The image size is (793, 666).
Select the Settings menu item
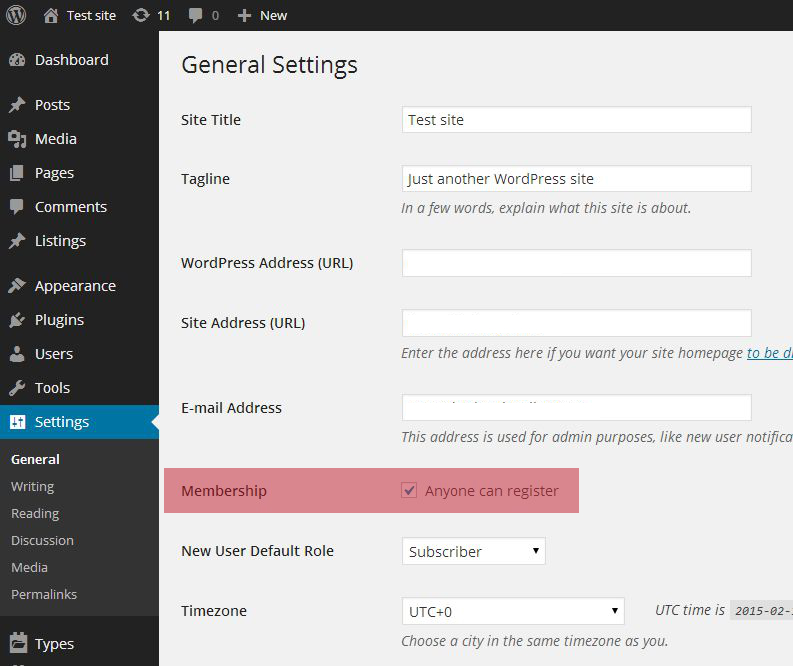pos(79,422)
